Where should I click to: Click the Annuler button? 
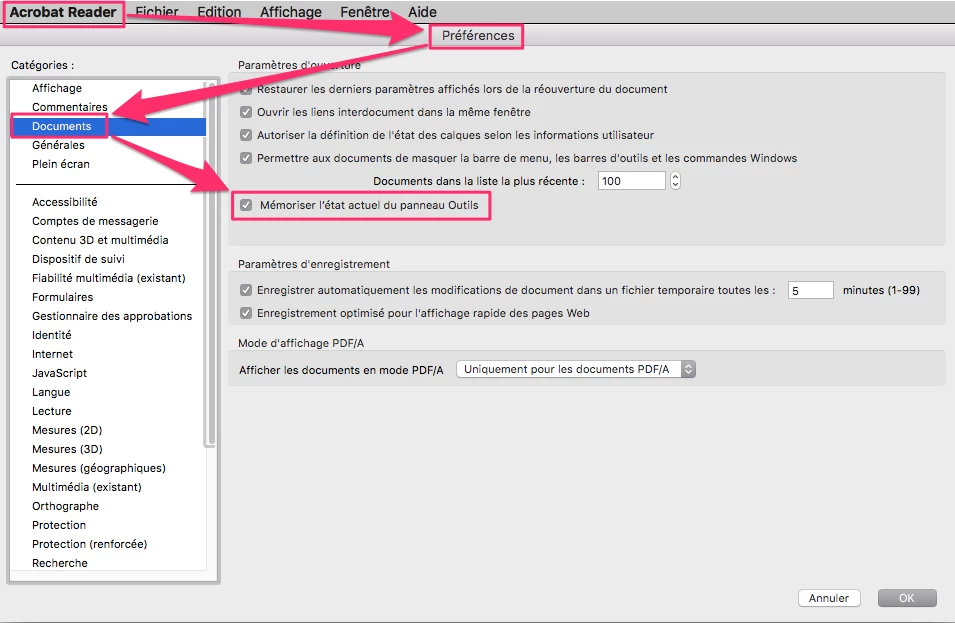tap(829, 598)
